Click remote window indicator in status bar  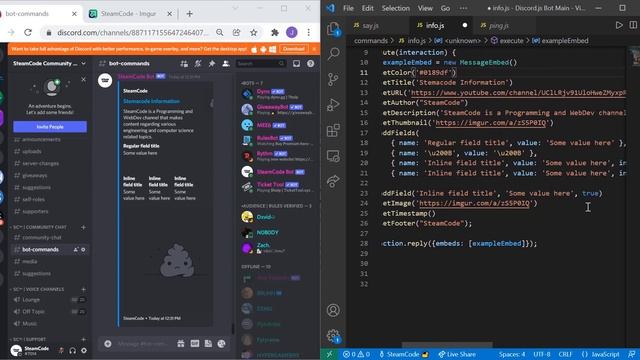pos(330,354)
